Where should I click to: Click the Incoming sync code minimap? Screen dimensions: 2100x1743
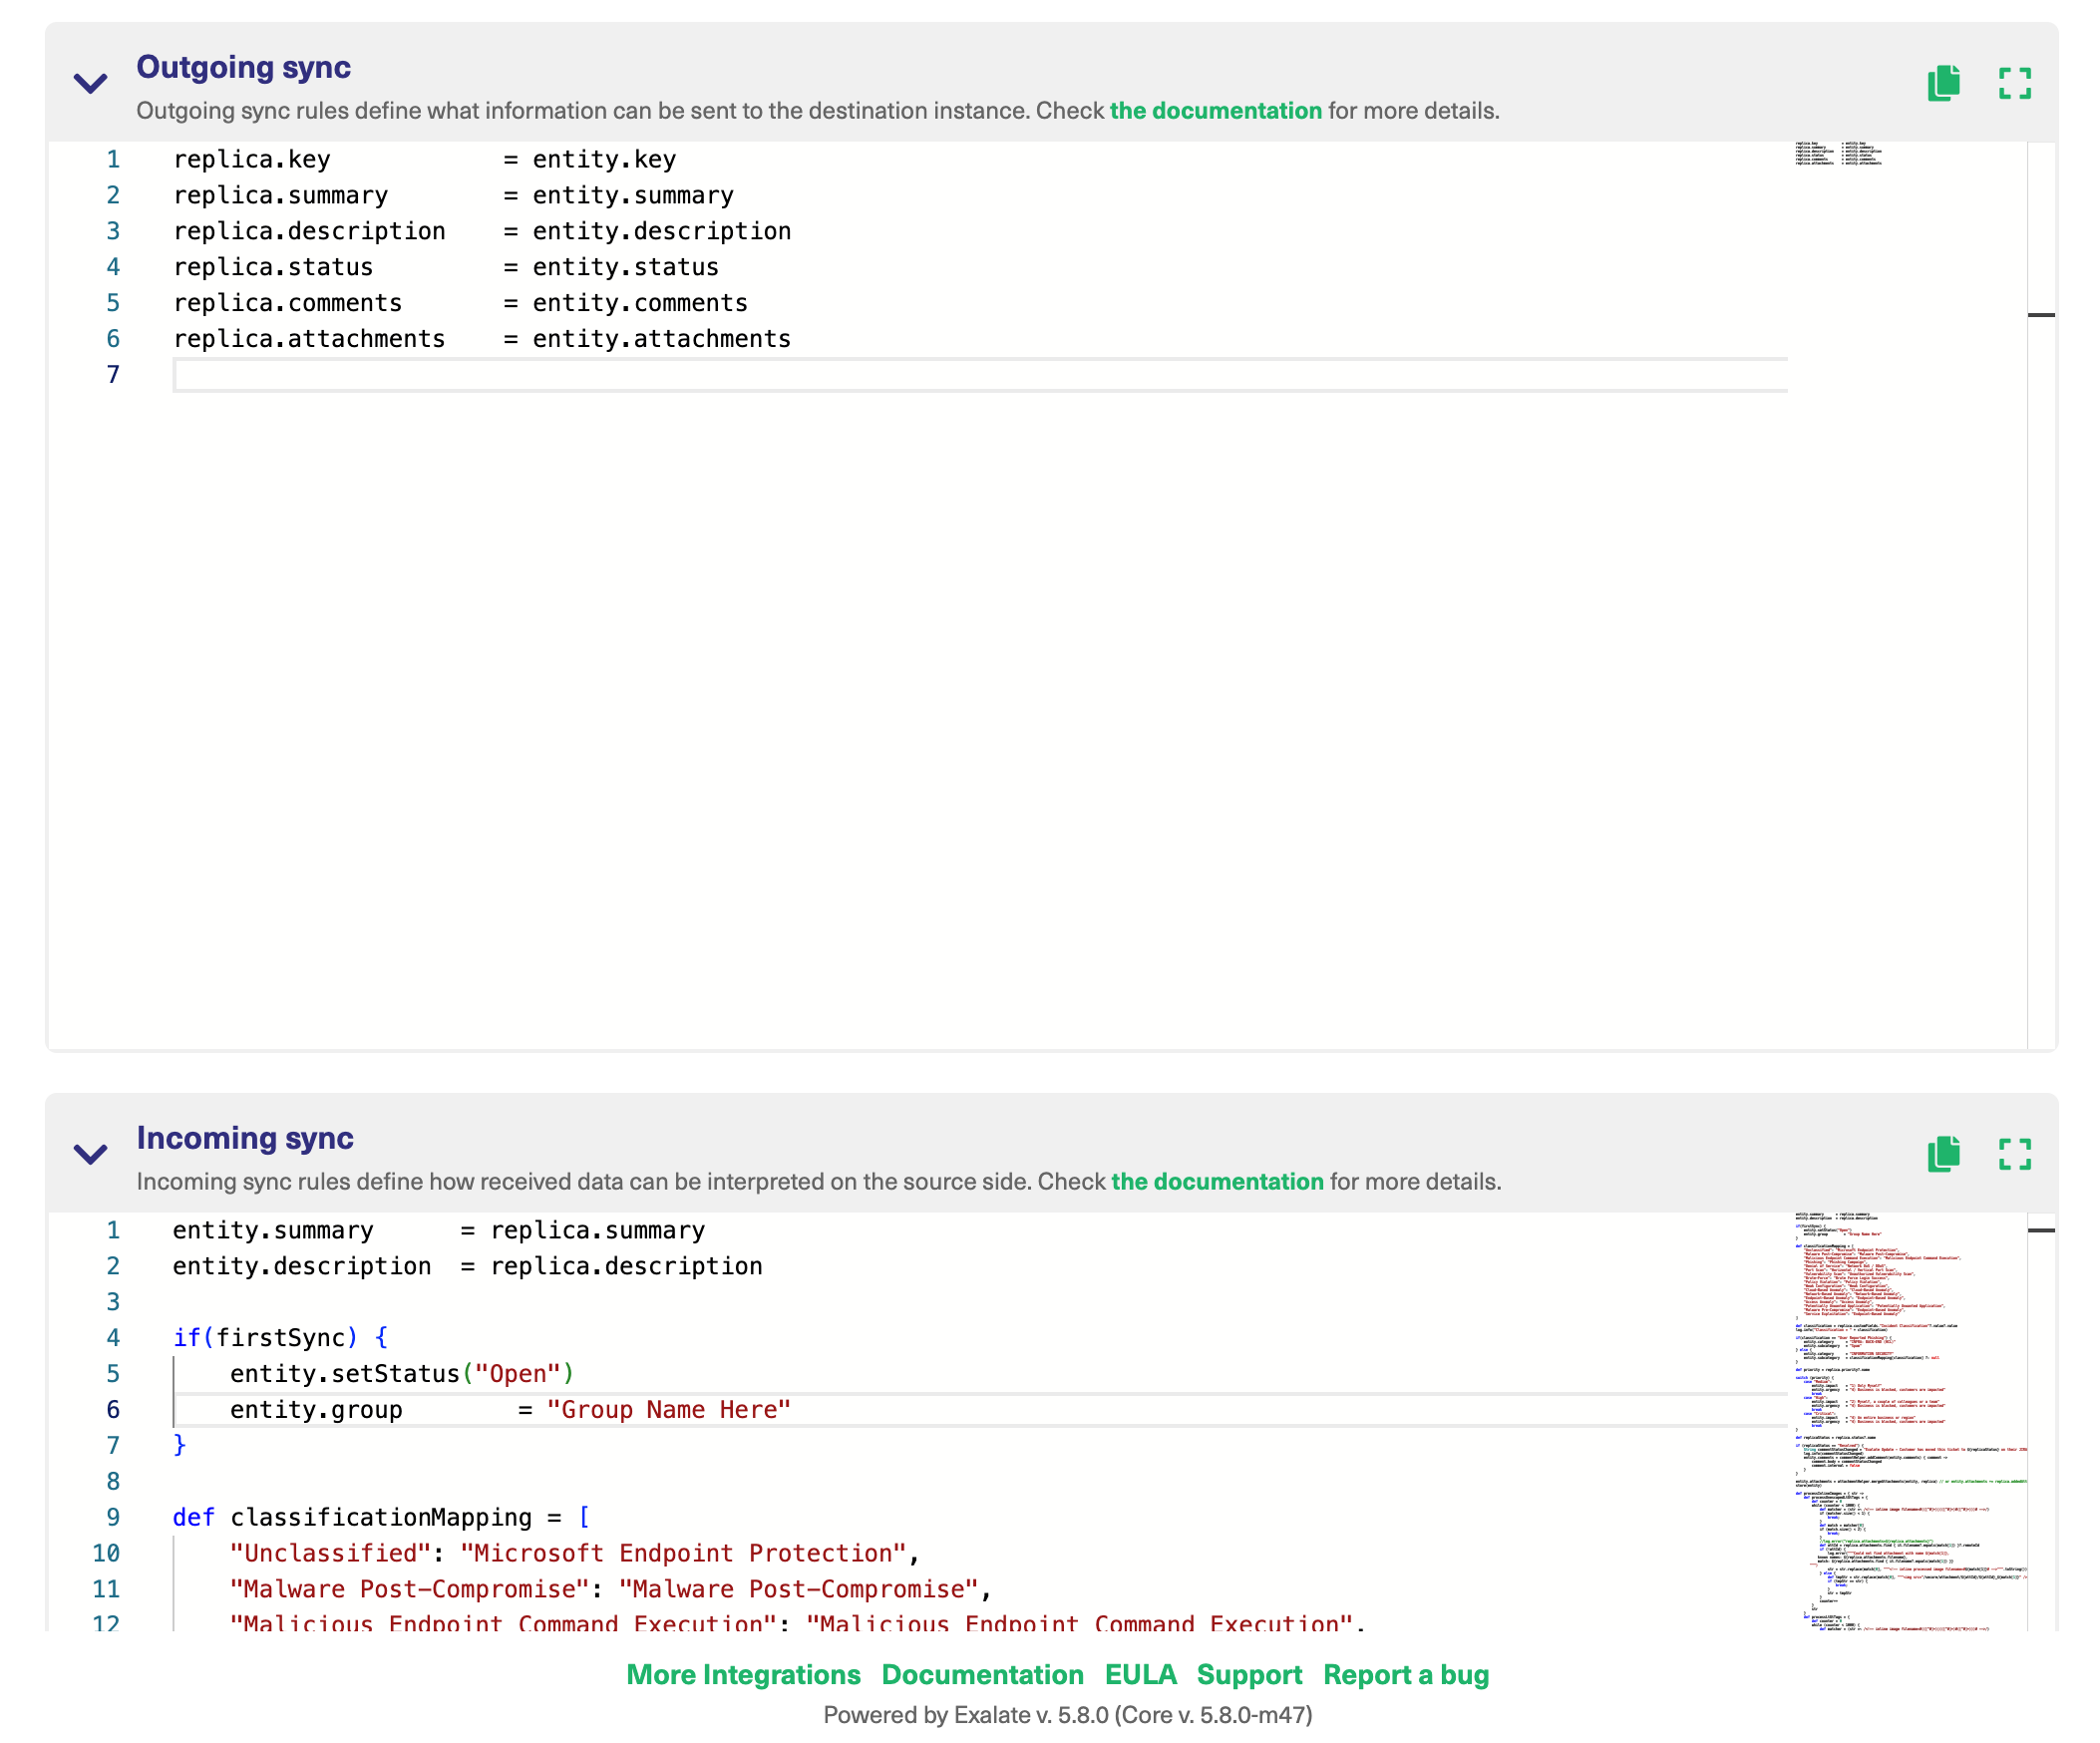click(1906, 1421)
